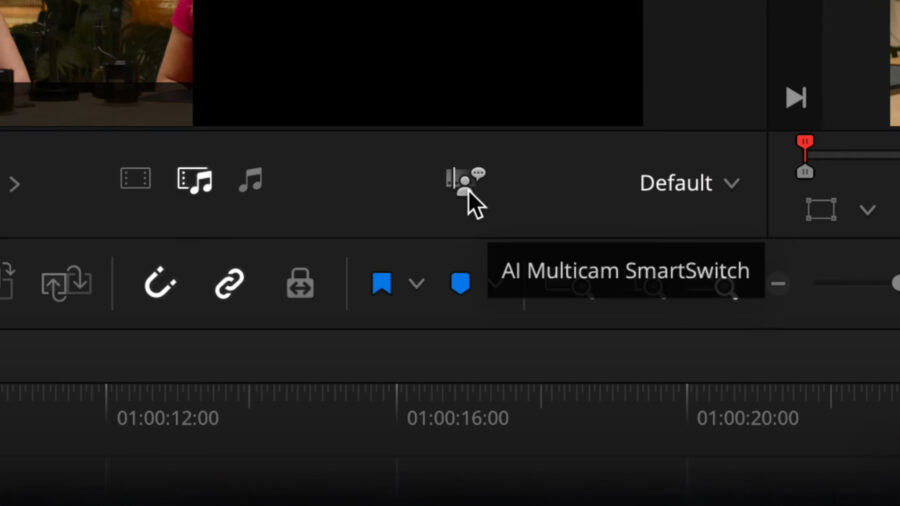The height and width of the screenshot is (506, 900).
Task: Select the audio-only music note icon
Action: click(250, 180)
